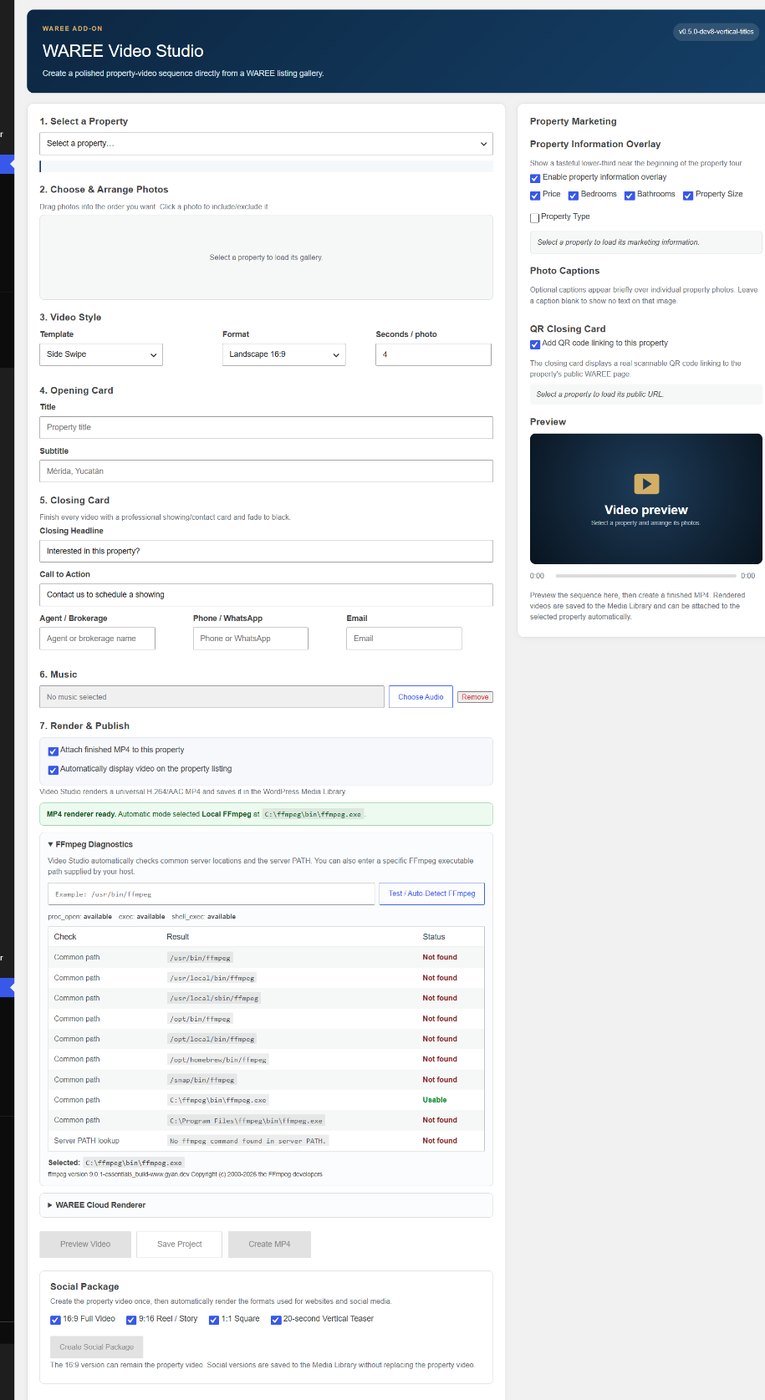Click the video preview progress slider
The width and height of the screenshot is (765, 1400).
pos(646,576)
